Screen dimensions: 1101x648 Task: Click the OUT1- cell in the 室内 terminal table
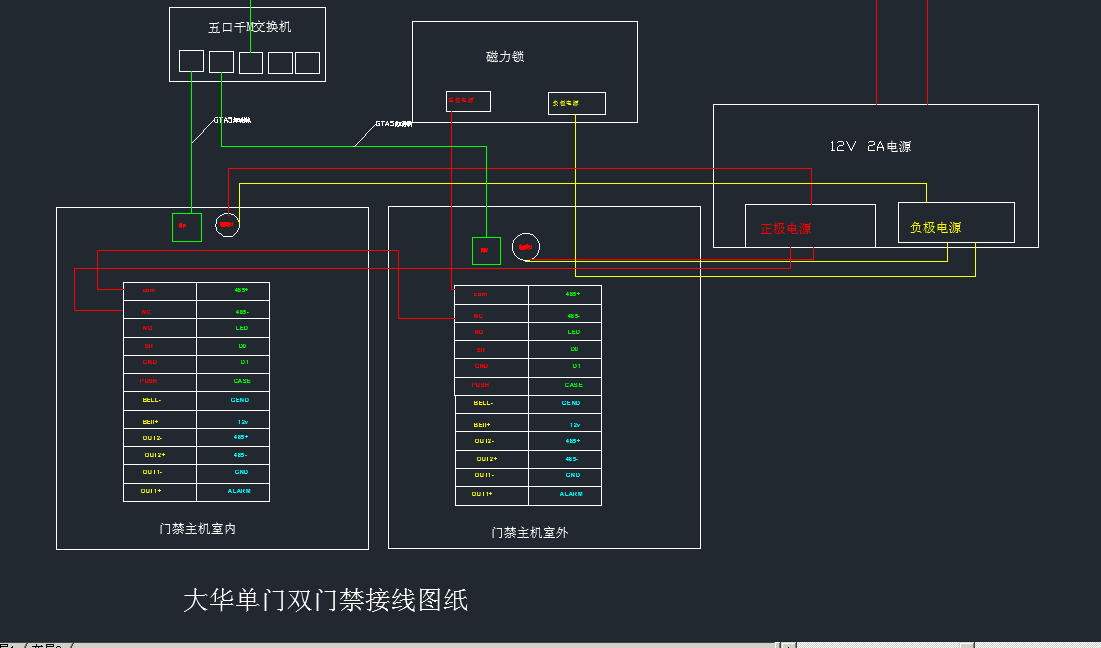[x=159, y=474]
